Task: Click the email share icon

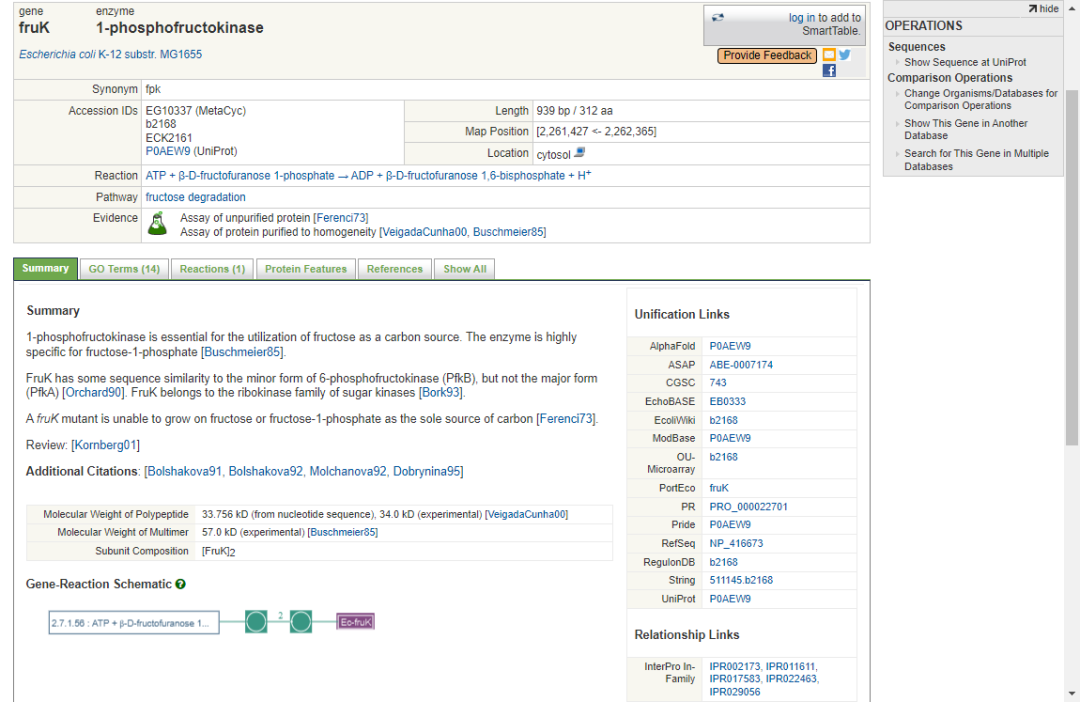Action: point(829,55)
